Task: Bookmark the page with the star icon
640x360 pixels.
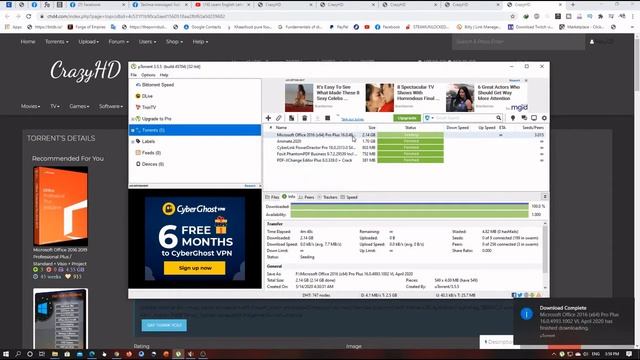Action: (x=513, y=16)
